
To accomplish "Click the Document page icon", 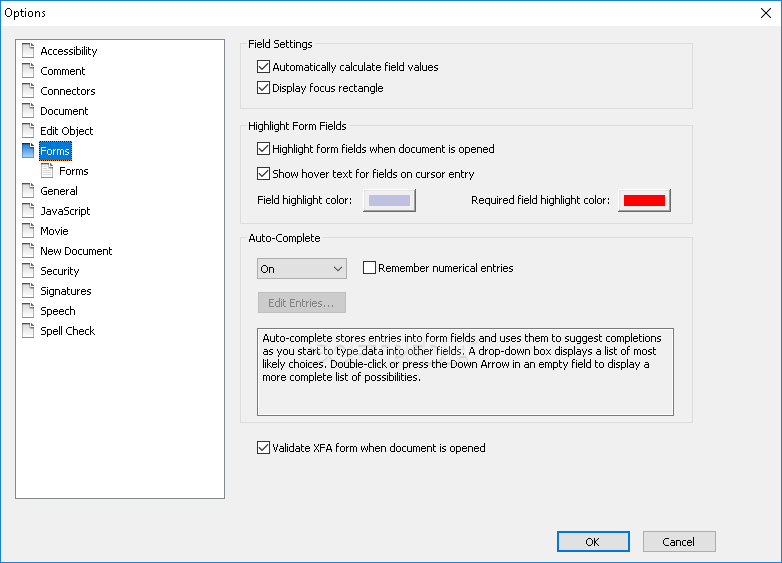I will [x=28, y=110].
